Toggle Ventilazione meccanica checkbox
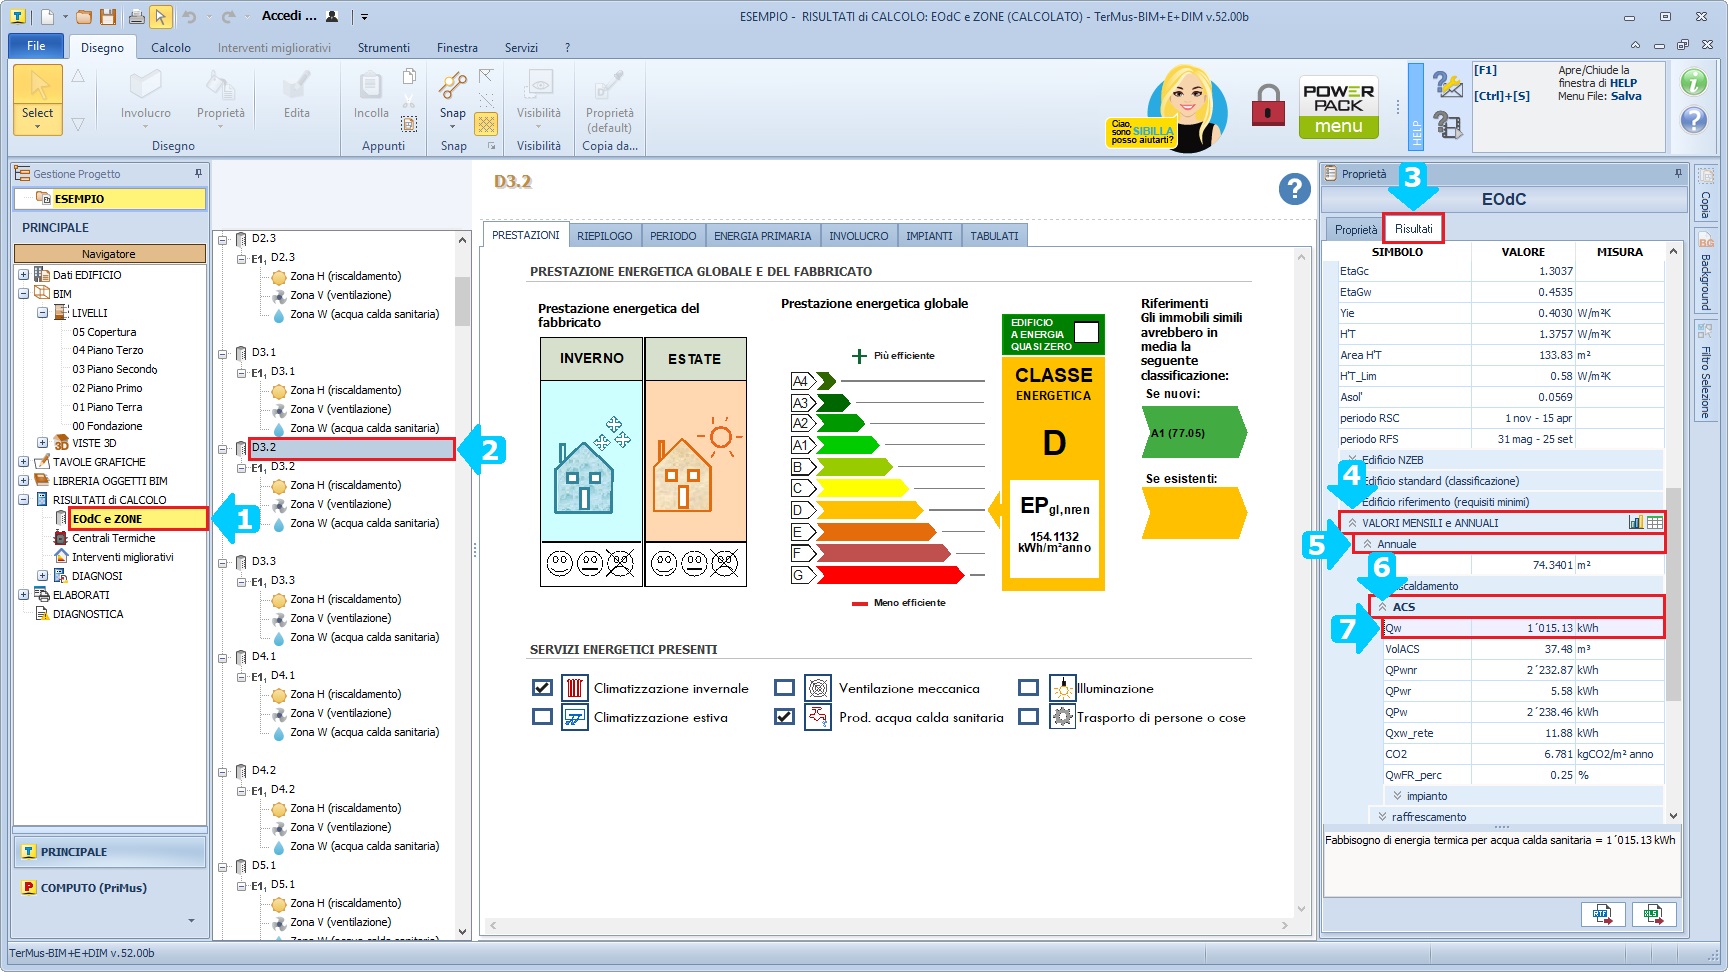This screenshot has width=1728, height=972. (x=784, y=688)
